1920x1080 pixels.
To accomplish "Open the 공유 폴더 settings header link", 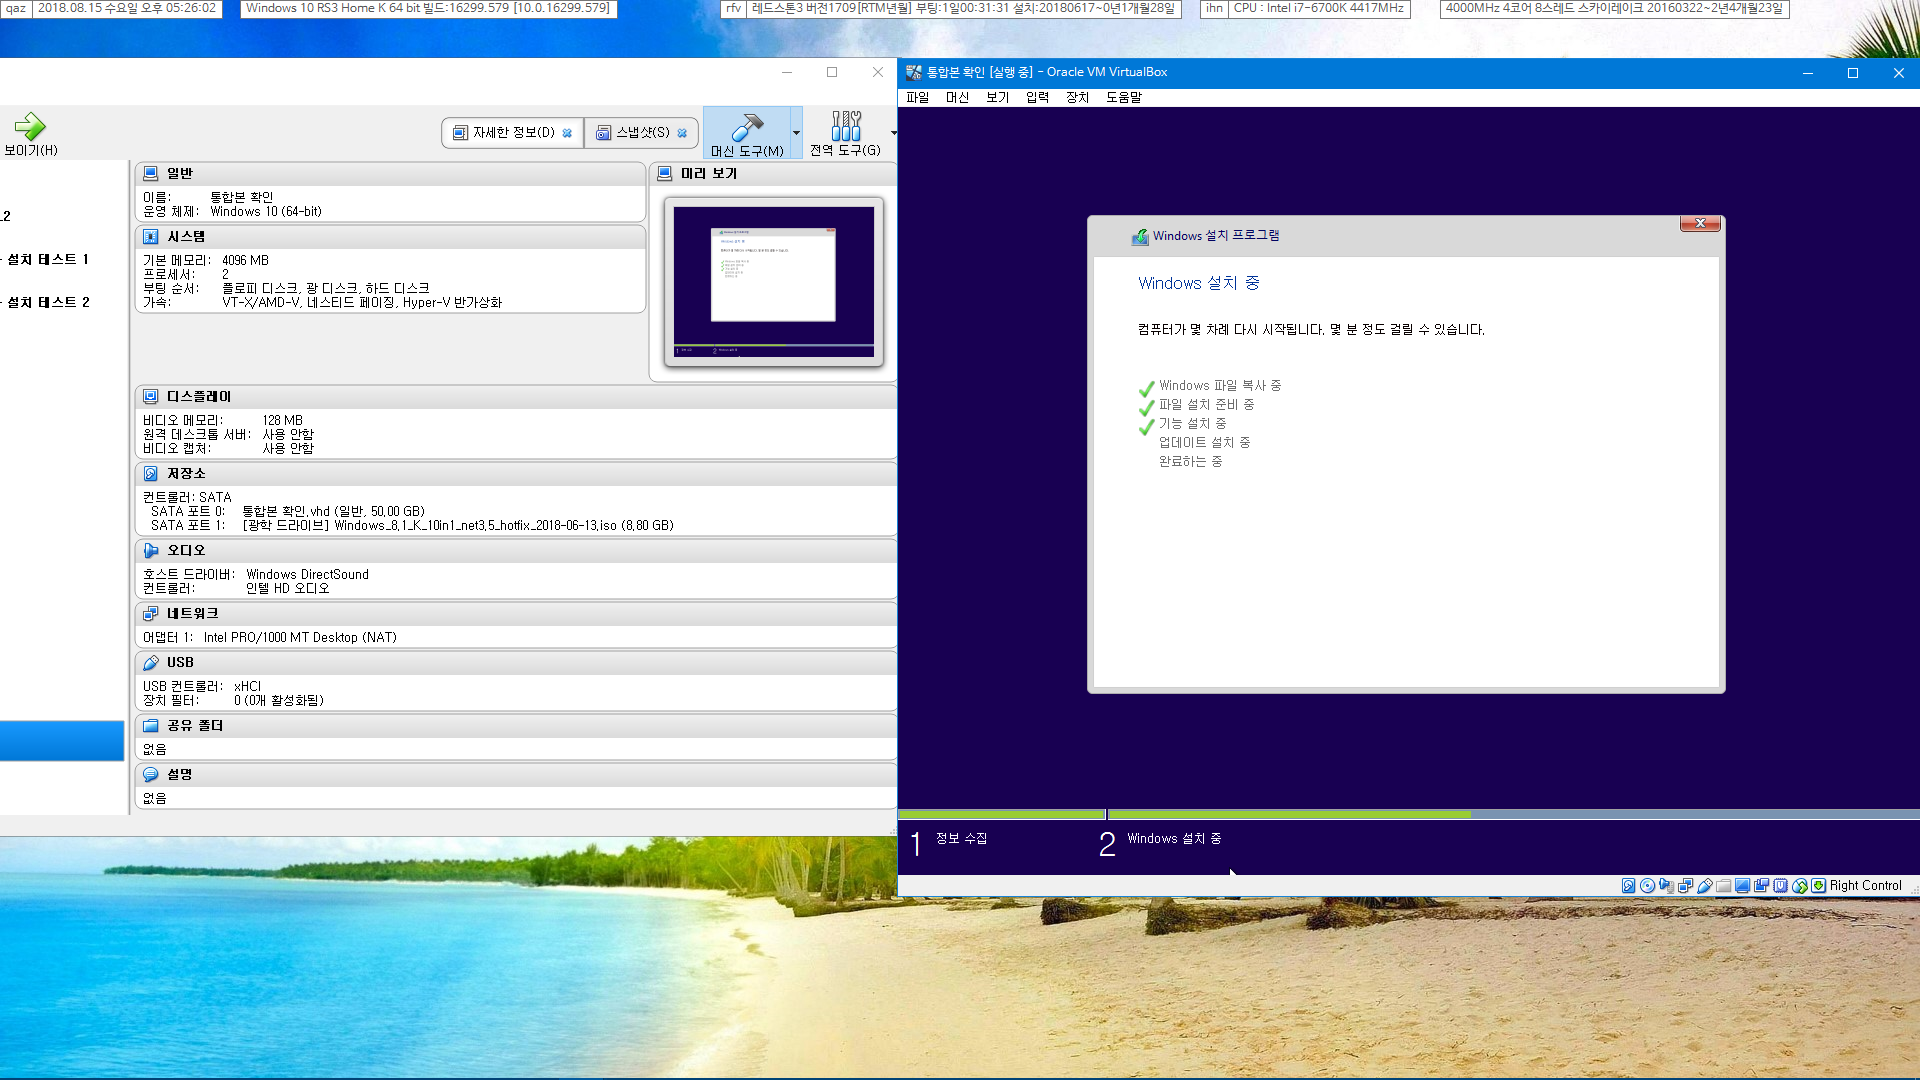I will pyautogui.click(x=195, y=726).
